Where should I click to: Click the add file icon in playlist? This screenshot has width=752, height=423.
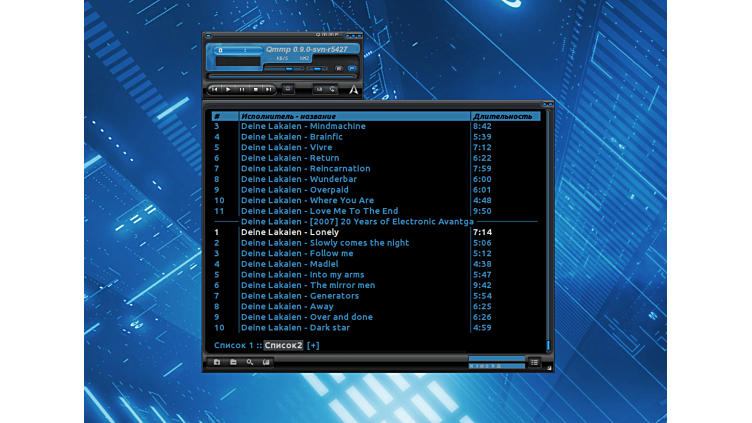[x=217, y=362]
